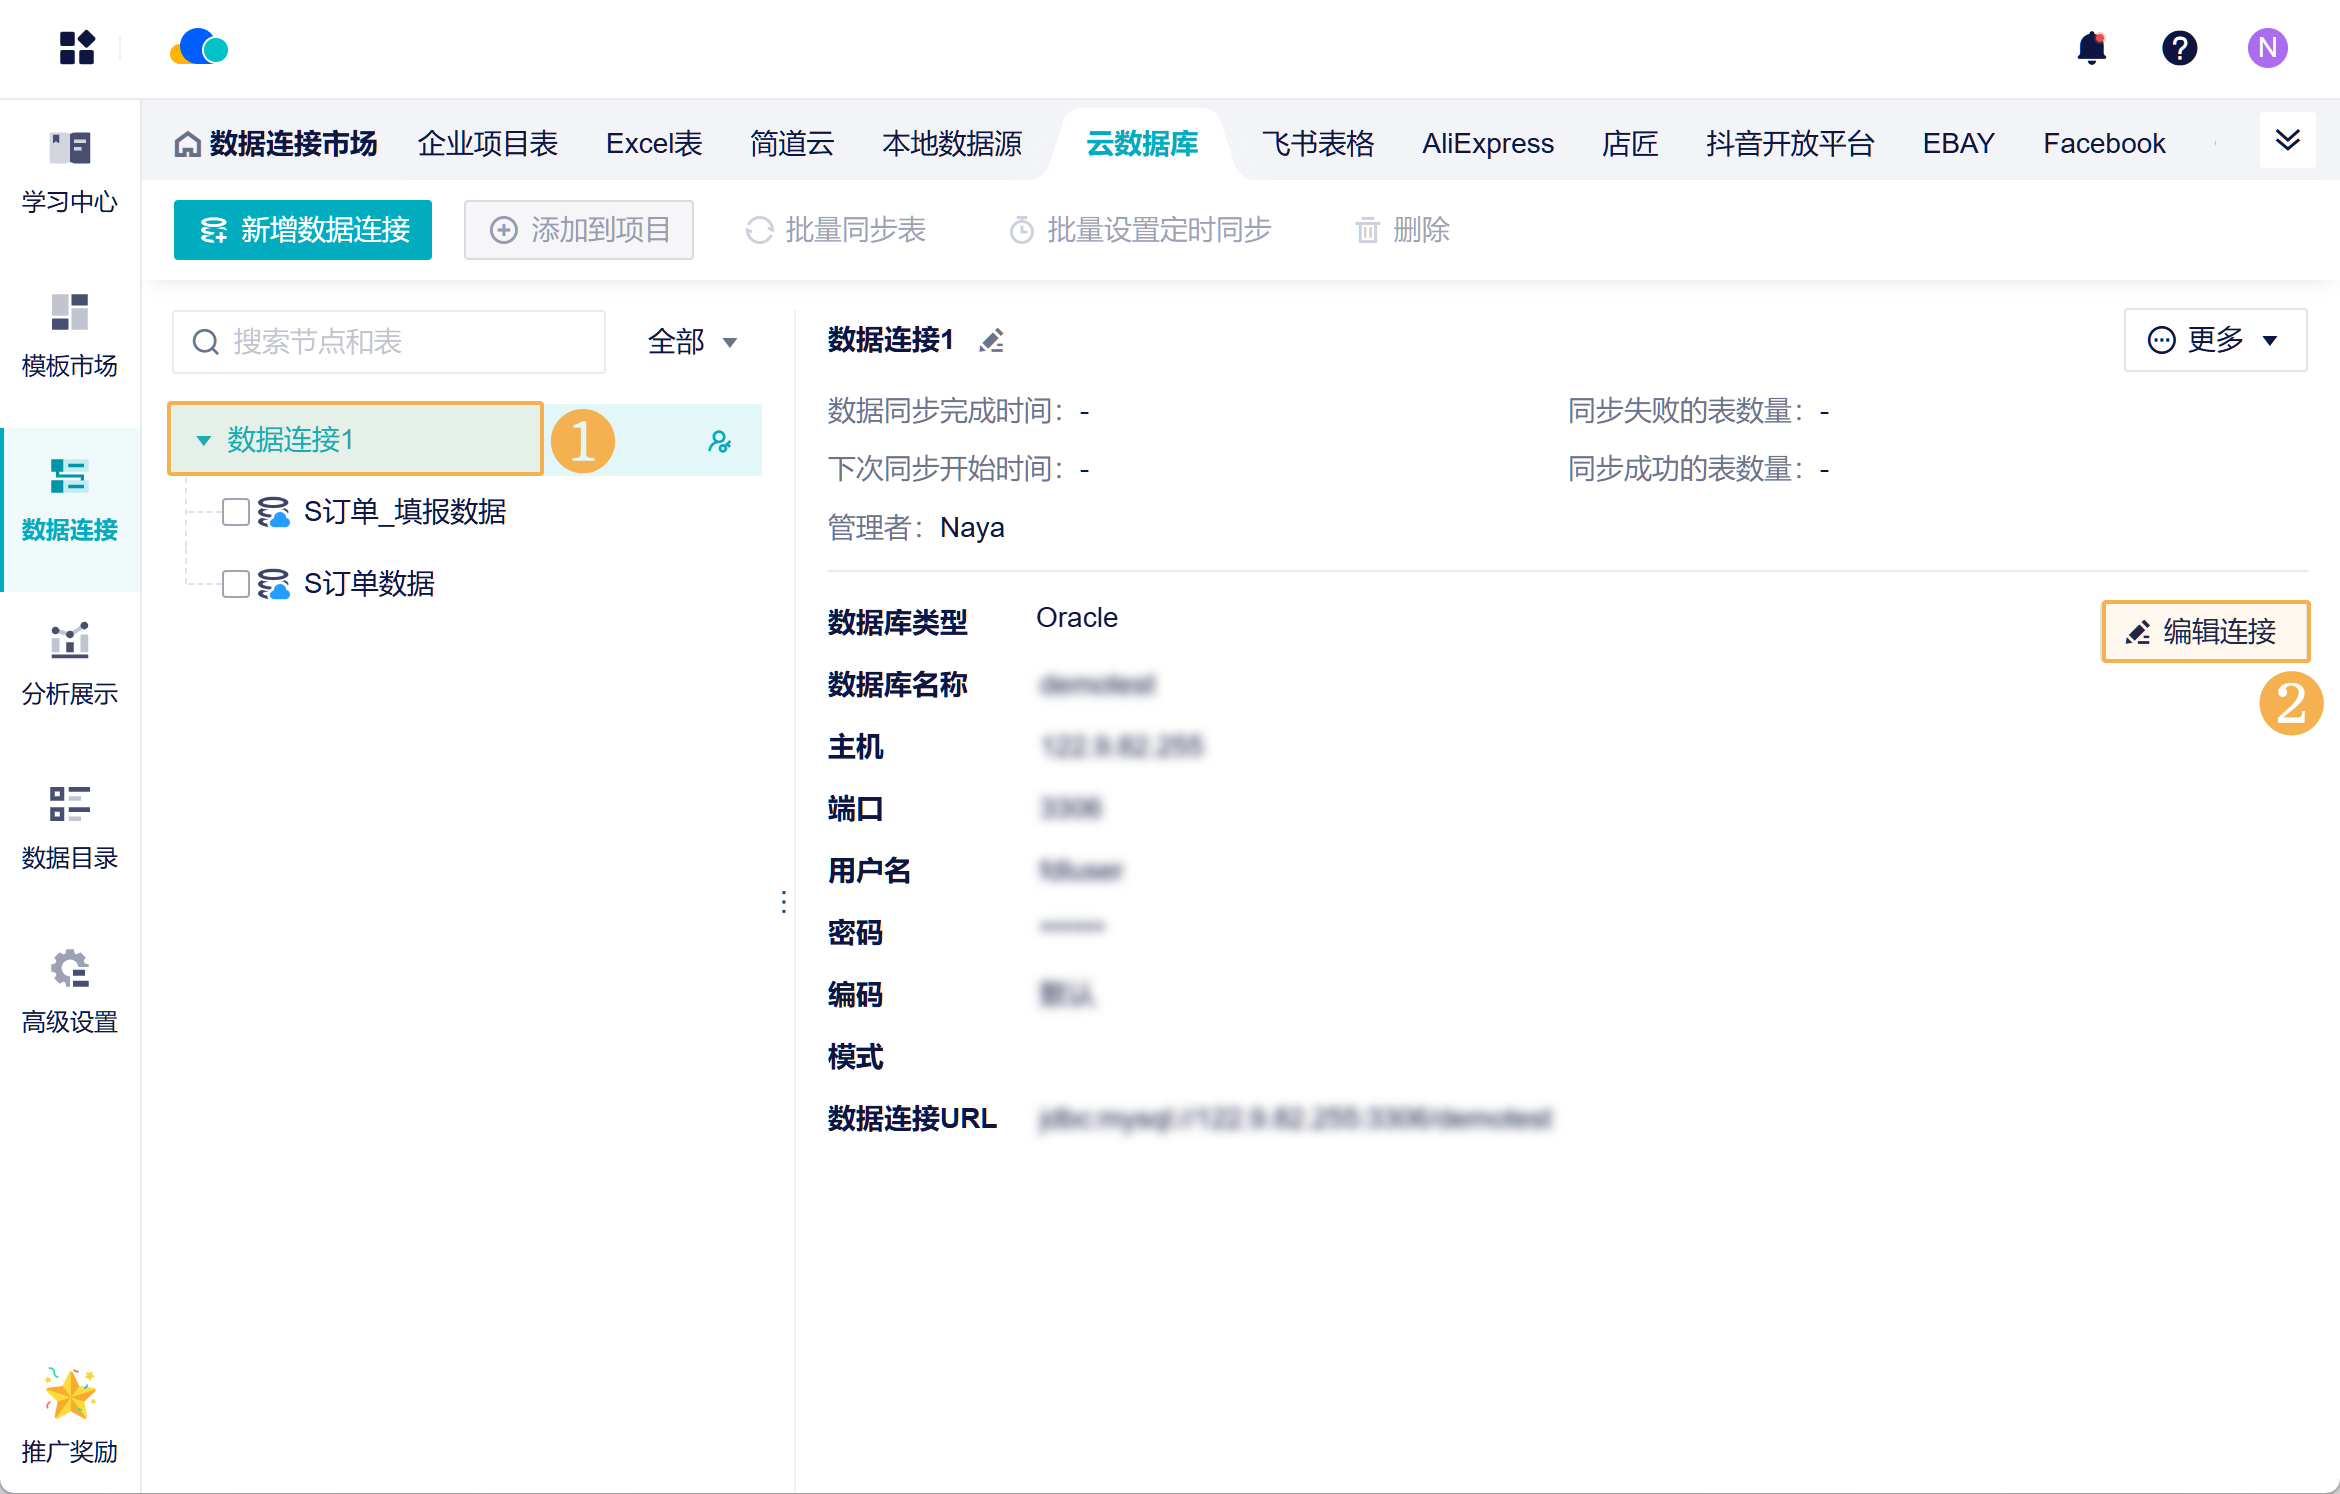Open 数据目录 in the sidebar
The height and width of the screenshot is (1494, 2340).
[70, 828]
